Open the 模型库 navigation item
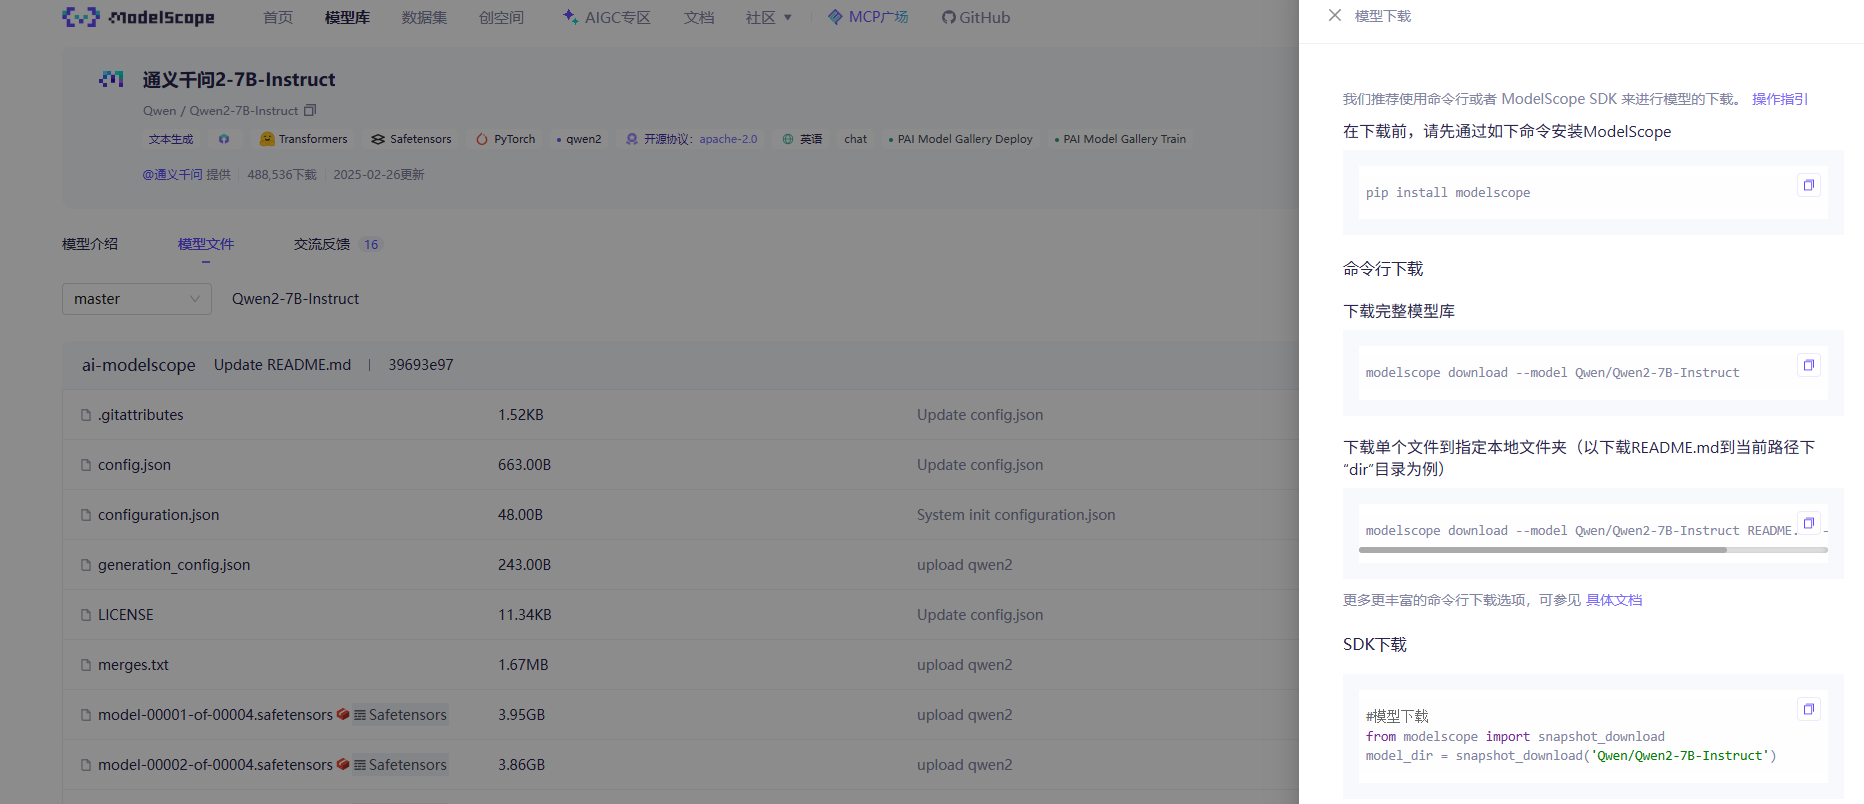Image resolution: width=1864 pixels, height=804 pixels. (x=347, y=17)
